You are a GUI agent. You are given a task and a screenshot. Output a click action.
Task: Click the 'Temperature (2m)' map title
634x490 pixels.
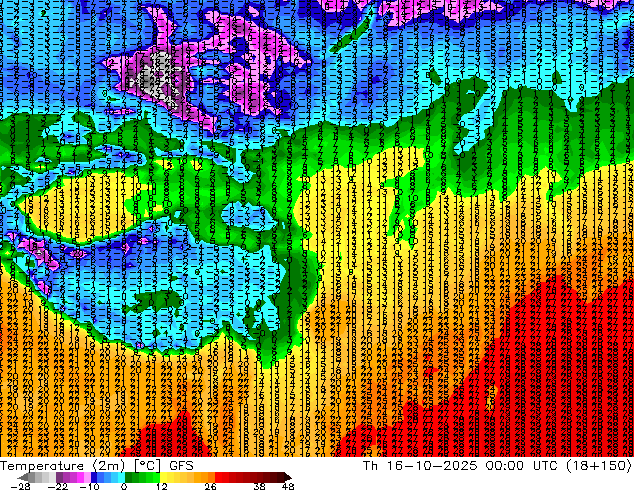coord(63,466)
